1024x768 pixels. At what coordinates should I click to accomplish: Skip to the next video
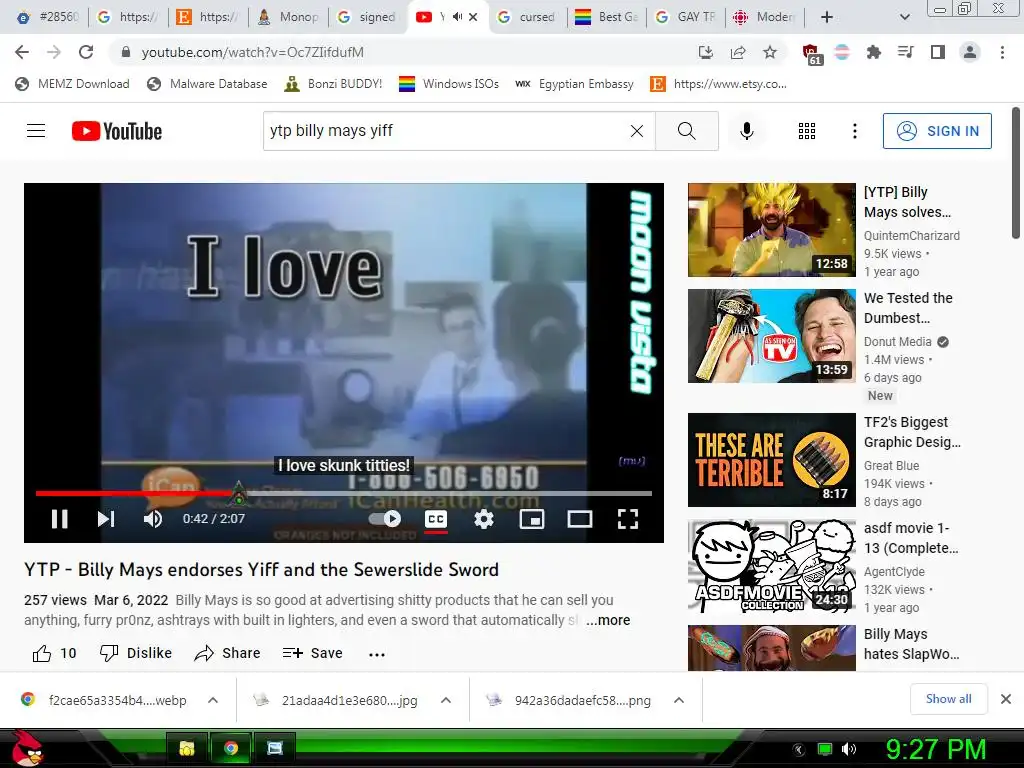(x=106, y=519)
